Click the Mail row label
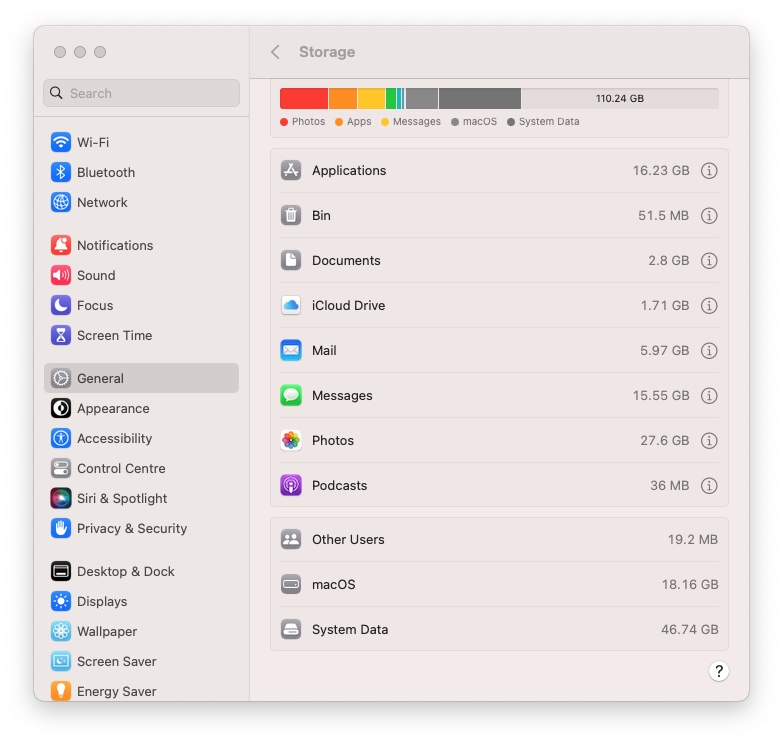 pyautogui.click(x=324, y=351)
